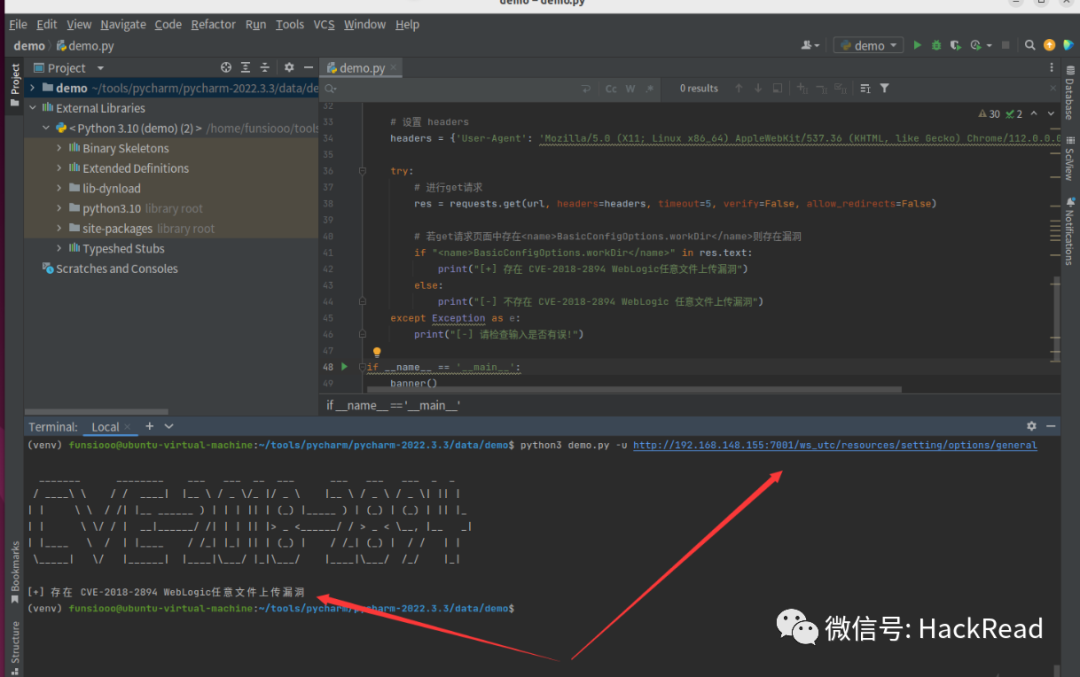Open terminal session list dropdown chevron

[x=169, y=426]
